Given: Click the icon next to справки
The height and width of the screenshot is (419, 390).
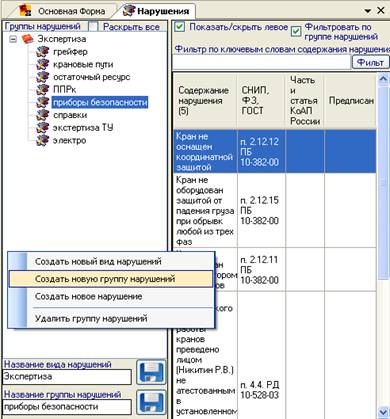Looking at the screenshot, I should 43,115.
